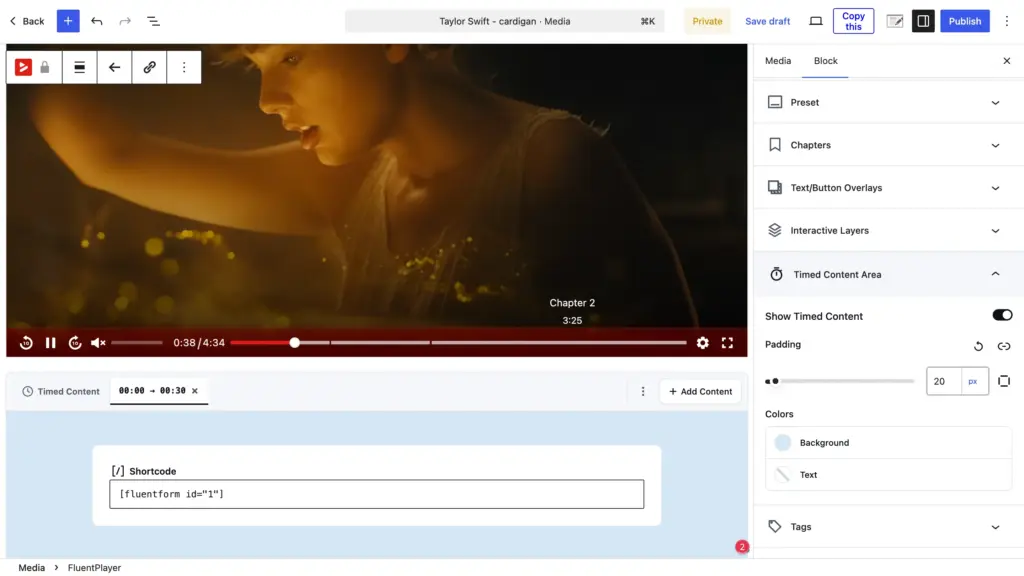Open the command palette title bar
Image resolution: width=1024 pixels, height=576 pixels.
tap(504, 21)
